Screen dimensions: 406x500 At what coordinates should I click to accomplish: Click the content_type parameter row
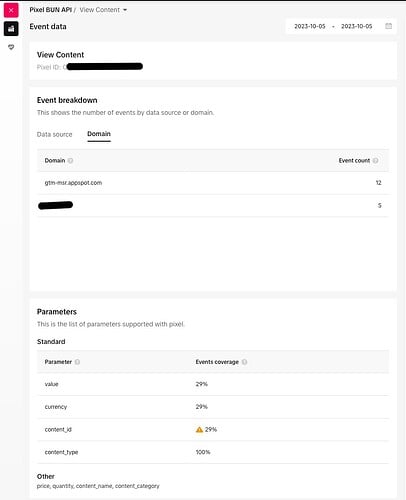(x=213, y=452)
